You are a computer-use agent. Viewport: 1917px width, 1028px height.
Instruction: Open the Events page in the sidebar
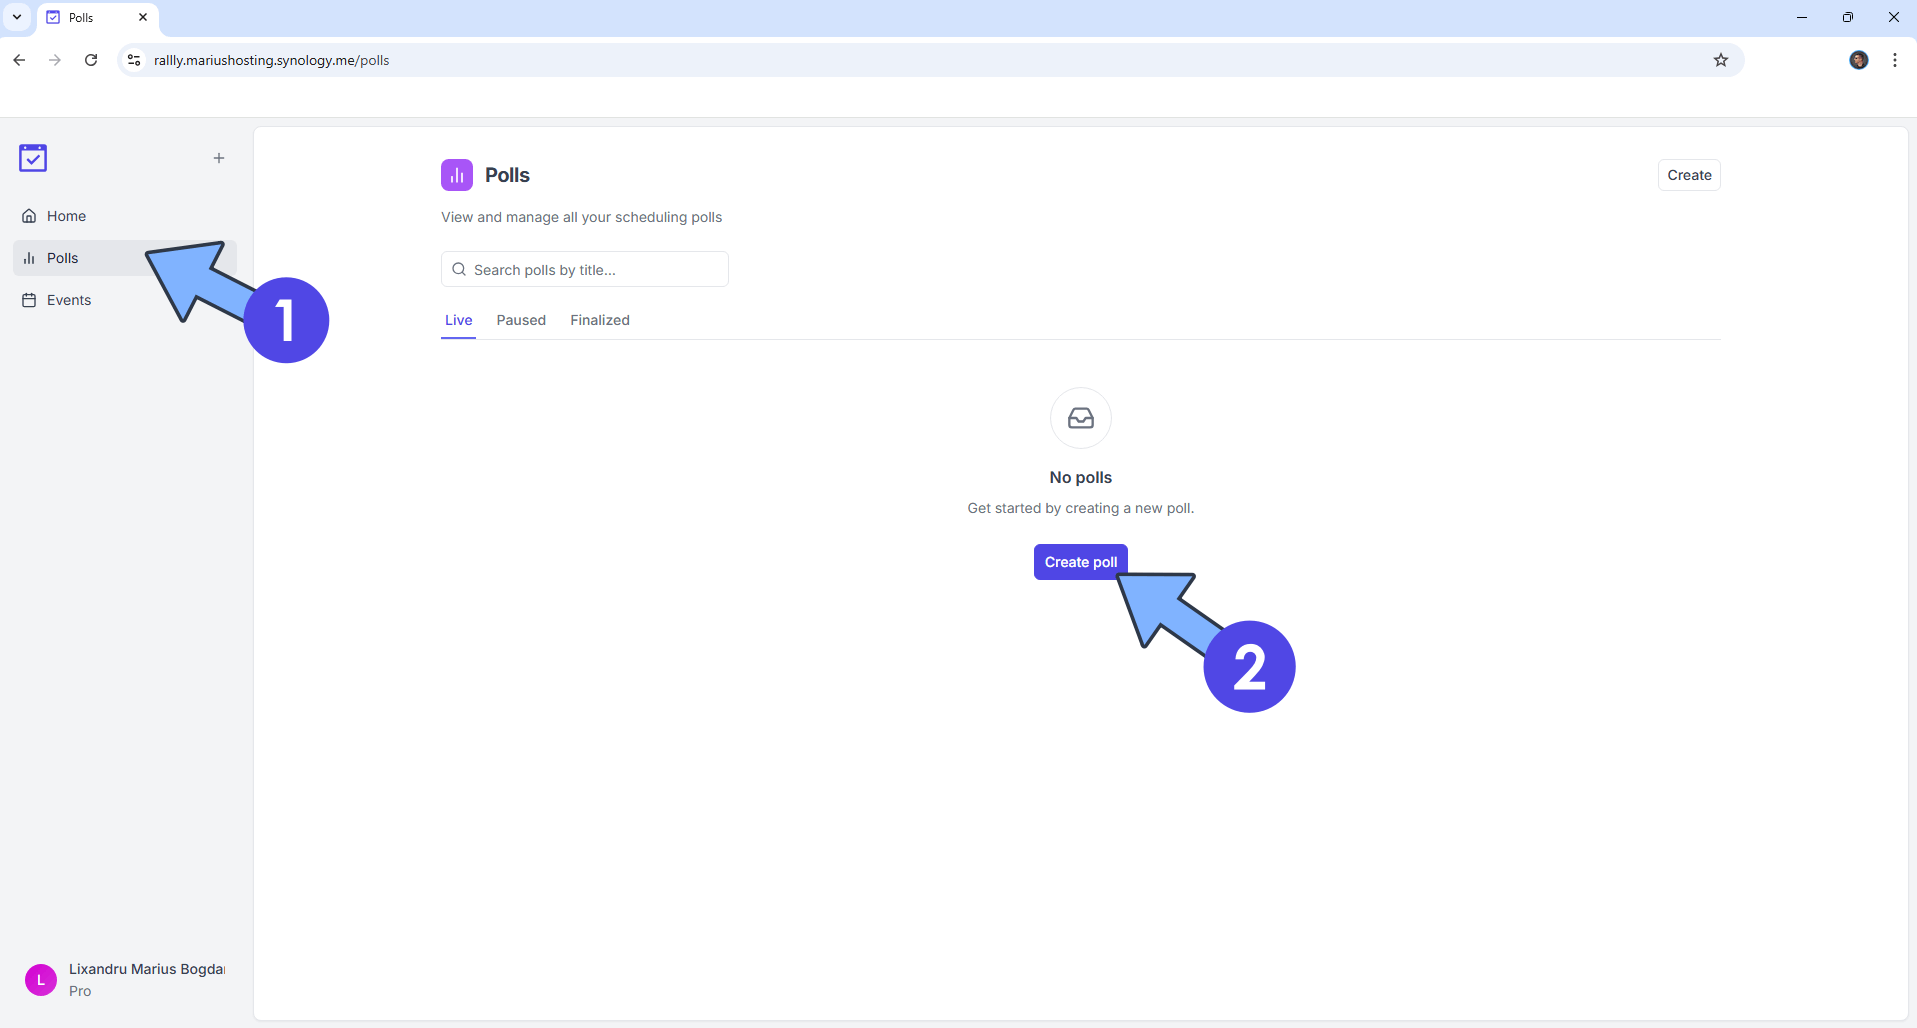click(68, 300)
